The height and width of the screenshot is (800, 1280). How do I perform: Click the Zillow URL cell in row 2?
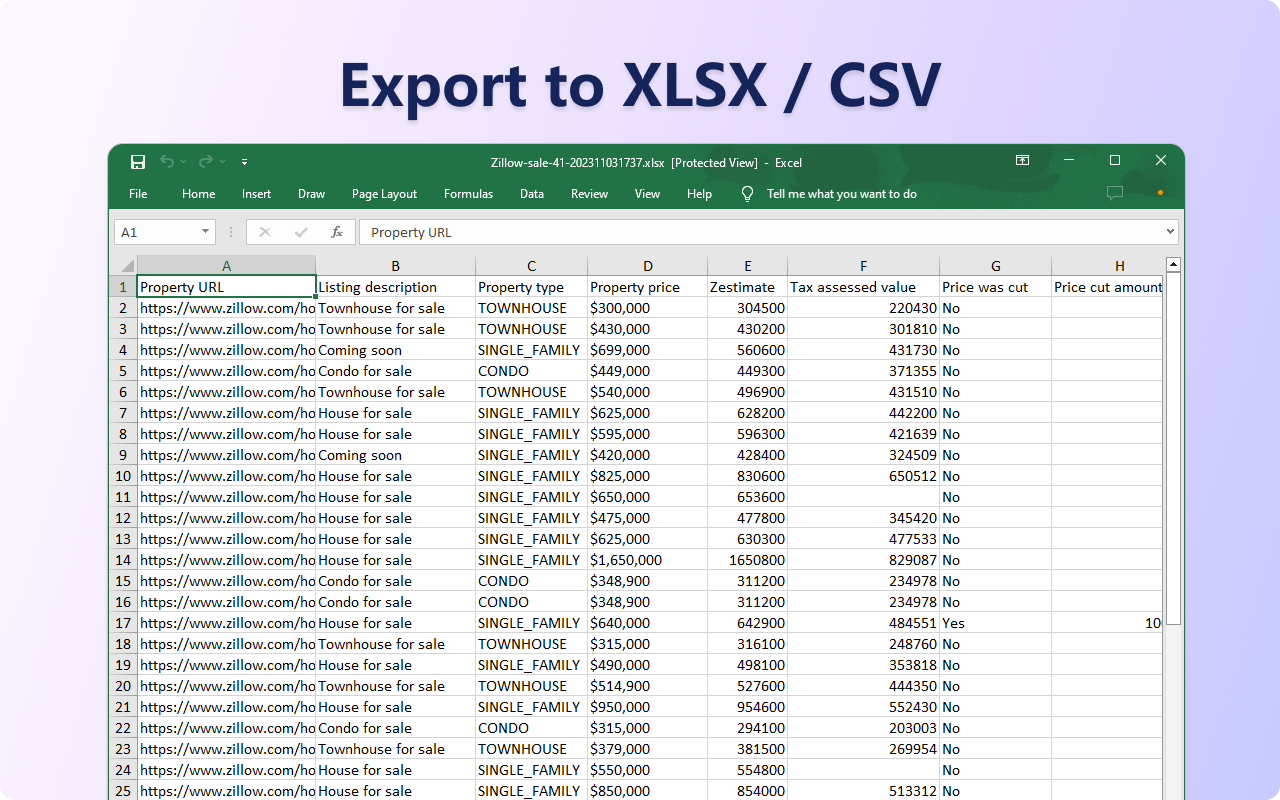[x=226, y=308]
